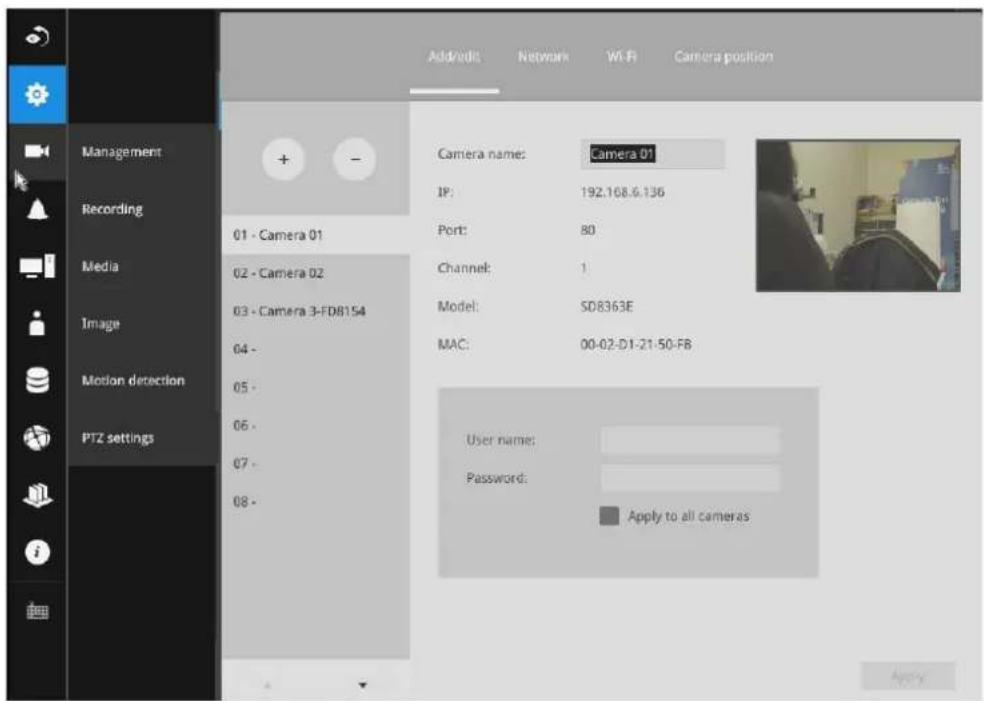
Task: Click the Port value 80
Action: [587, 230]
